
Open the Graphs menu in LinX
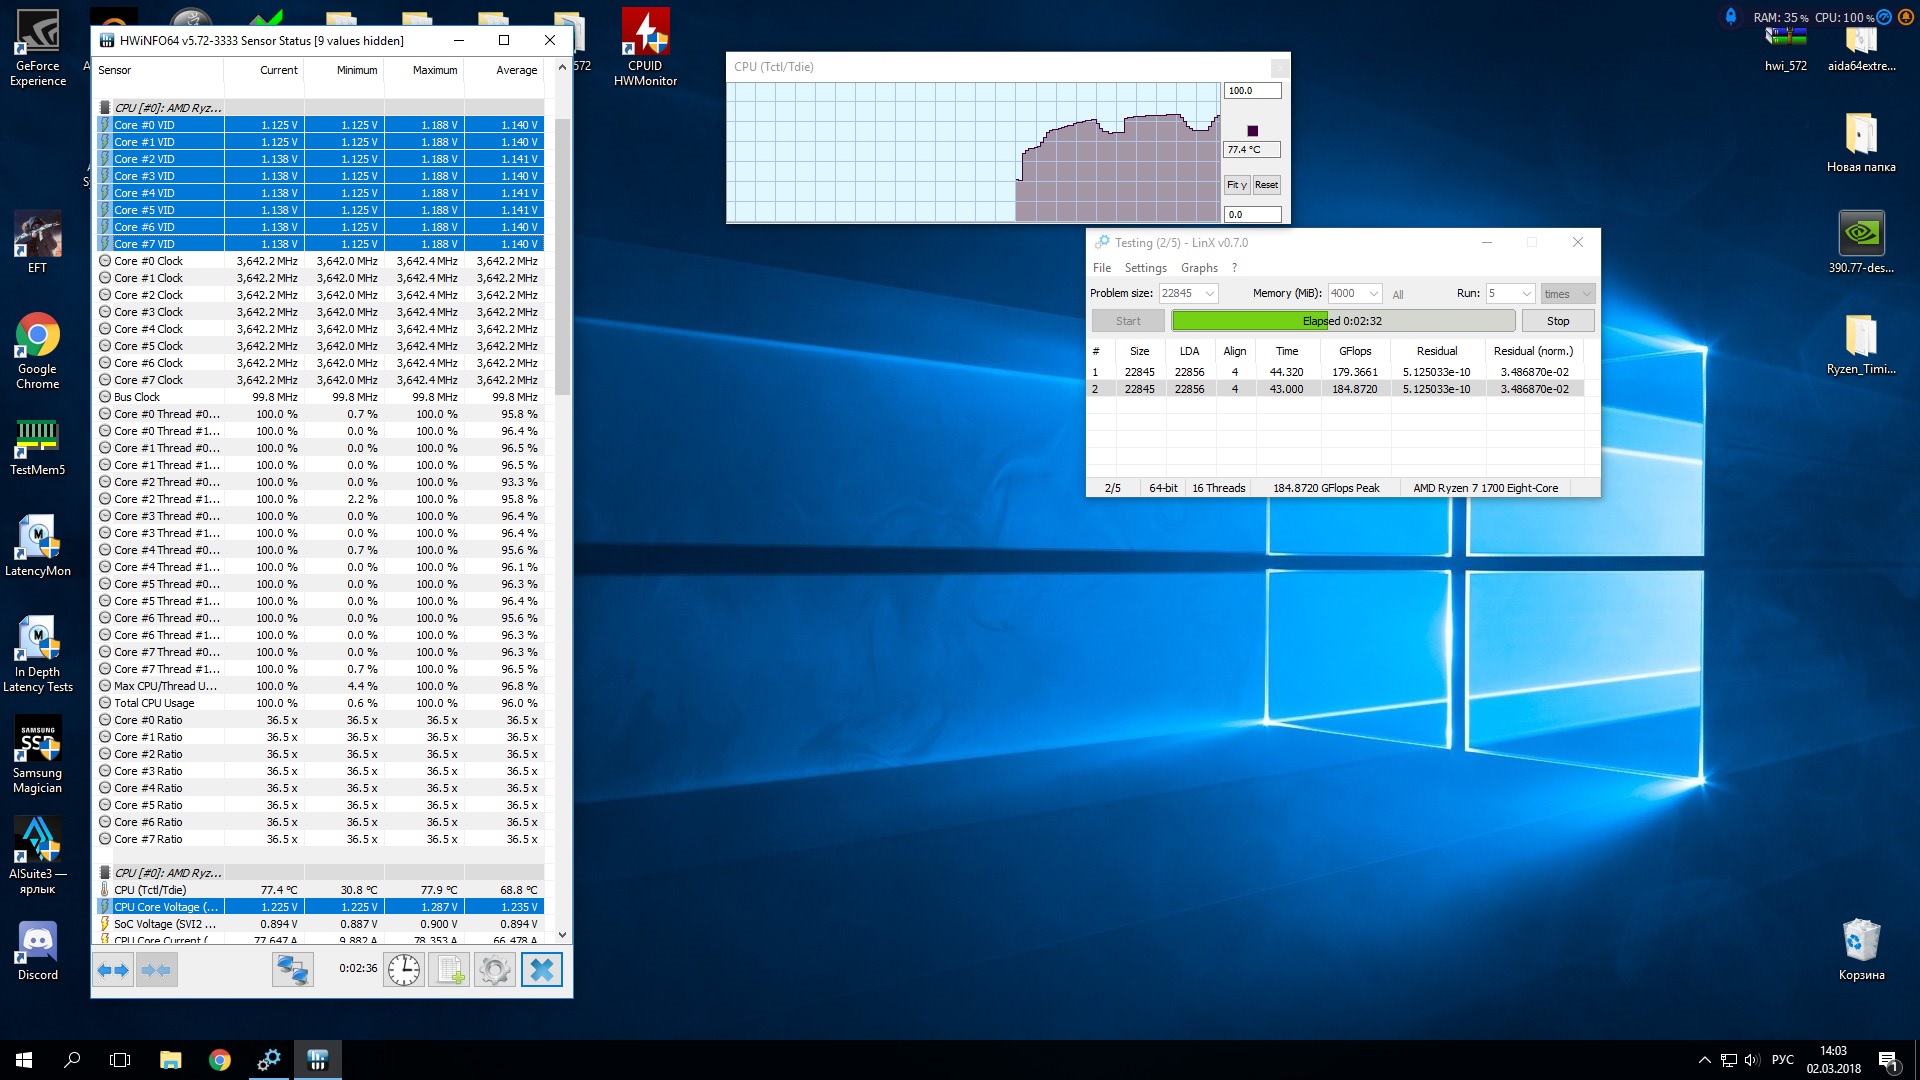pos(1198,268)
